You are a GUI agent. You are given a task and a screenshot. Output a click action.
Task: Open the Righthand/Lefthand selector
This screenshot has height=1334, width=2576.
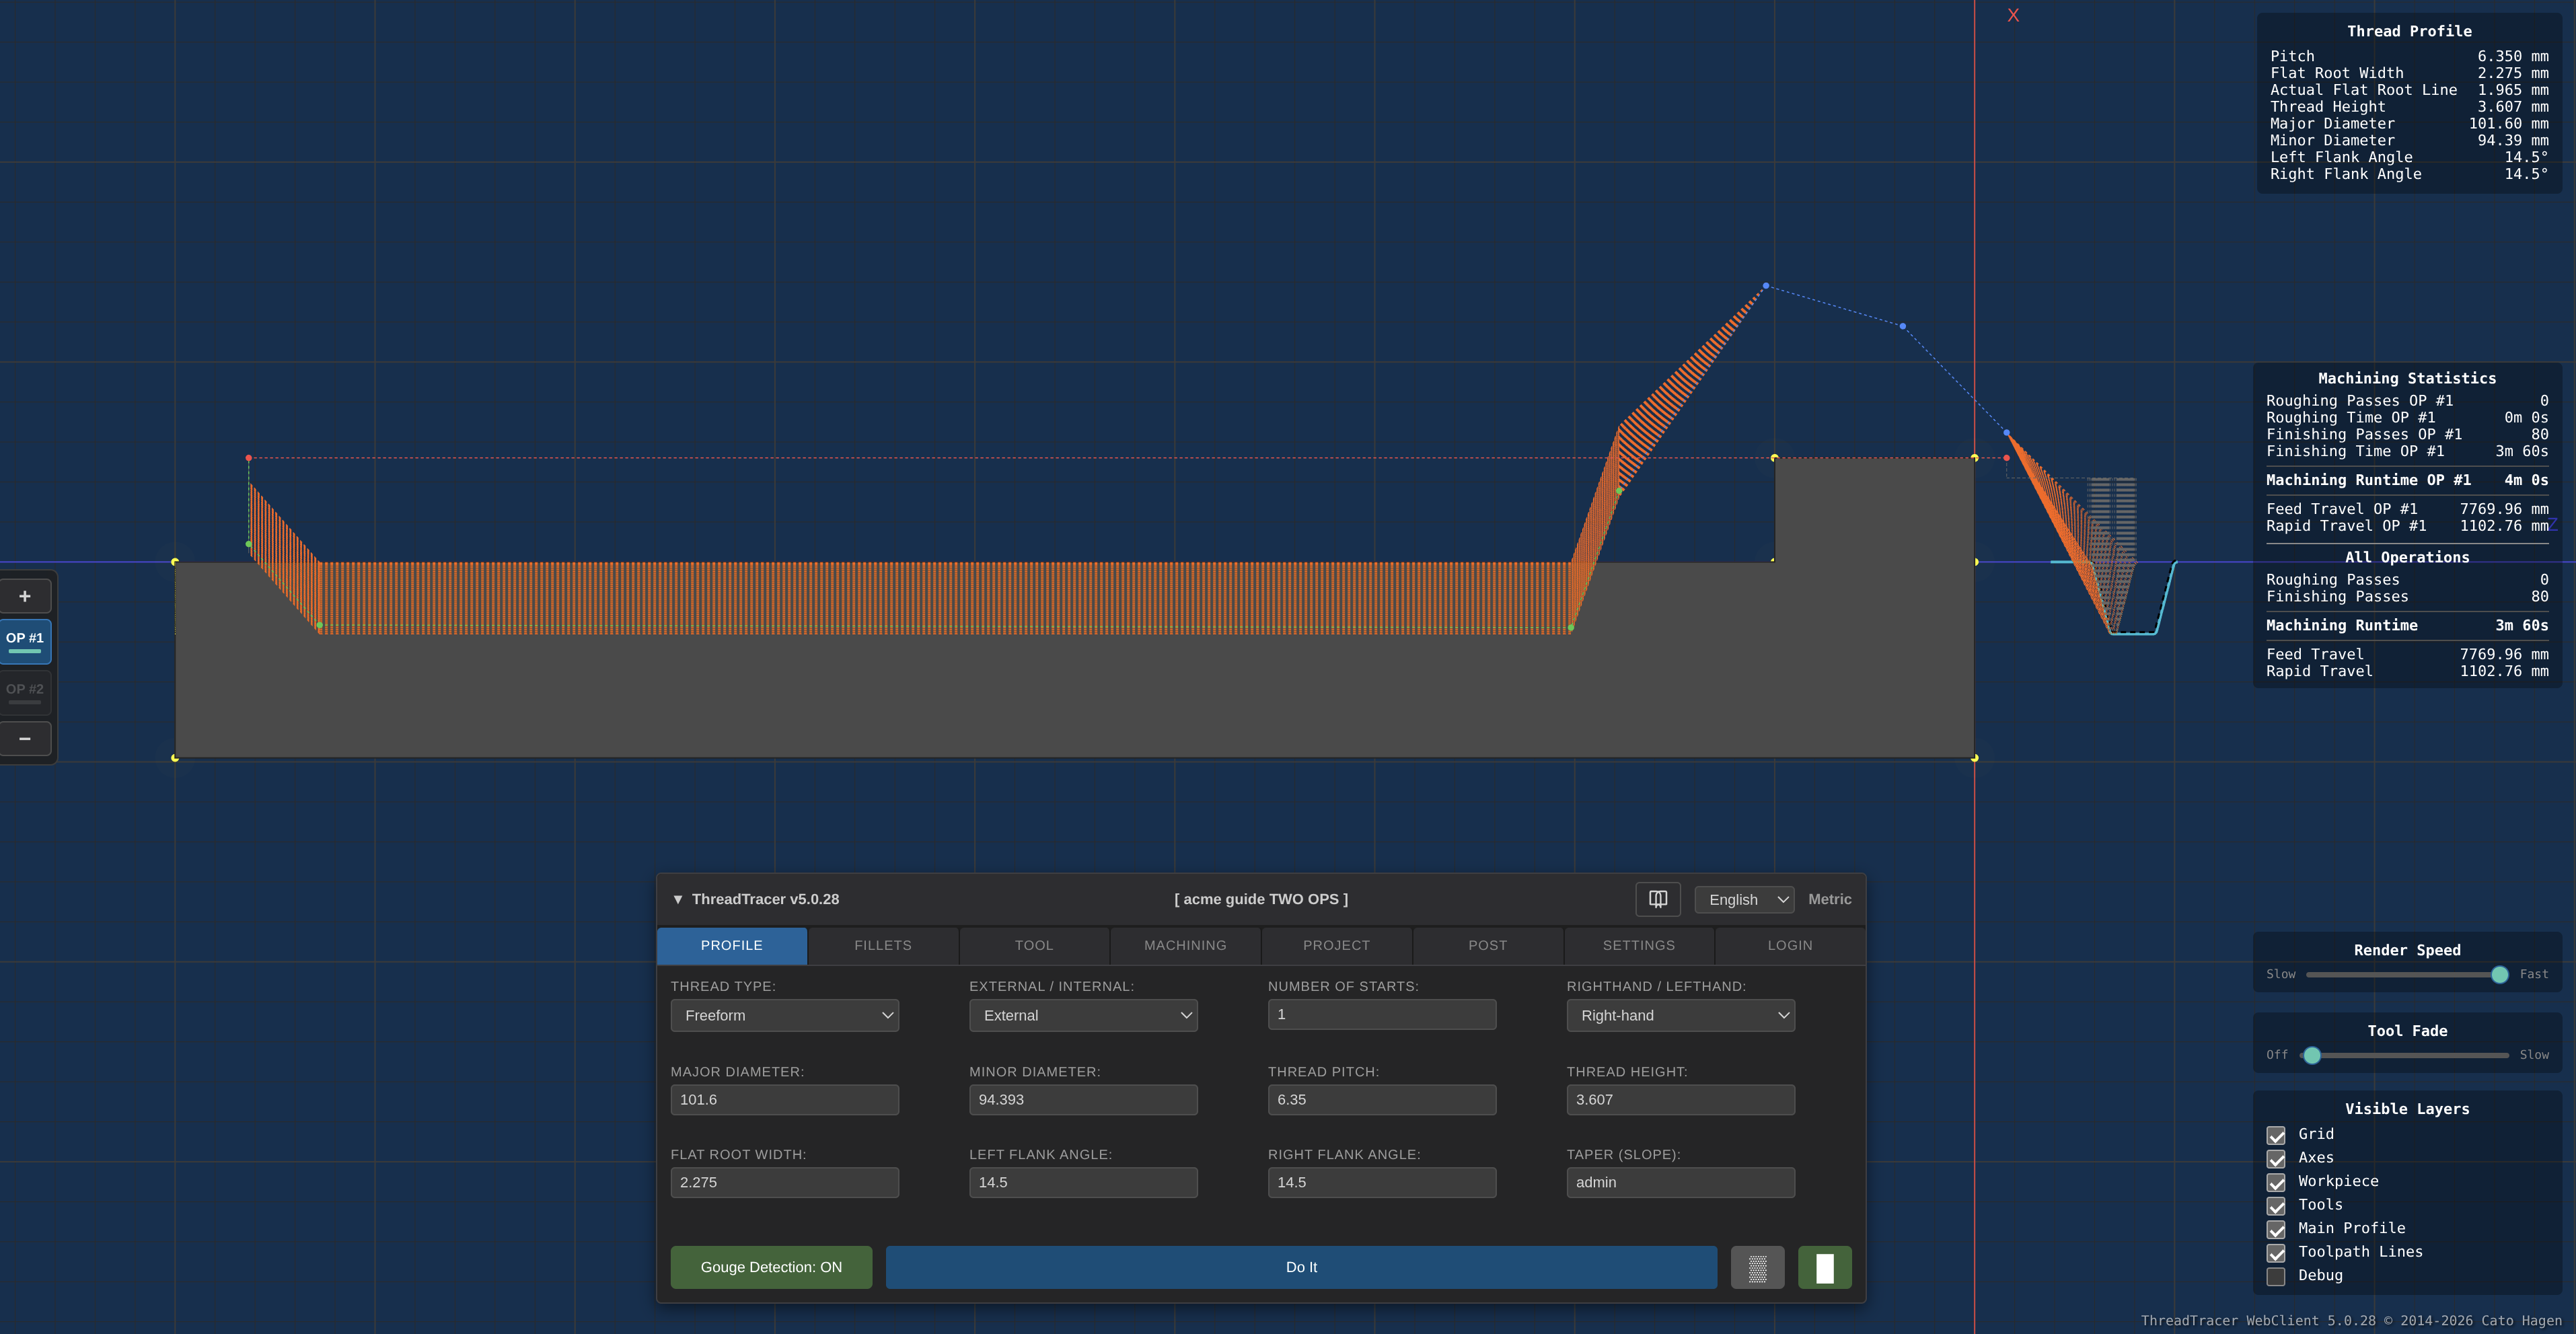tap(1680, 1015)
